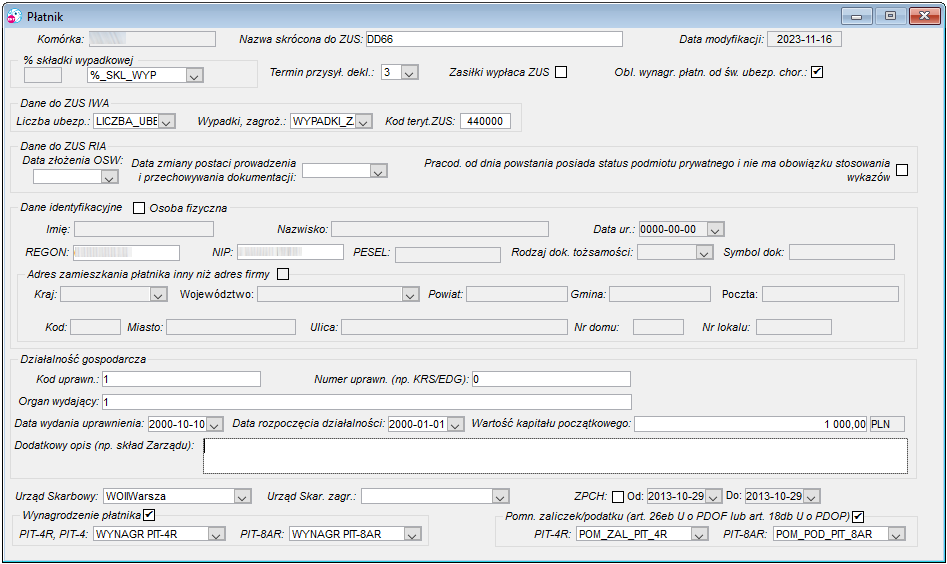Uncheck the Wynagrodzenie płatnika checkbox
Viewport: 947px width, 564px height.
pos(149,514)
